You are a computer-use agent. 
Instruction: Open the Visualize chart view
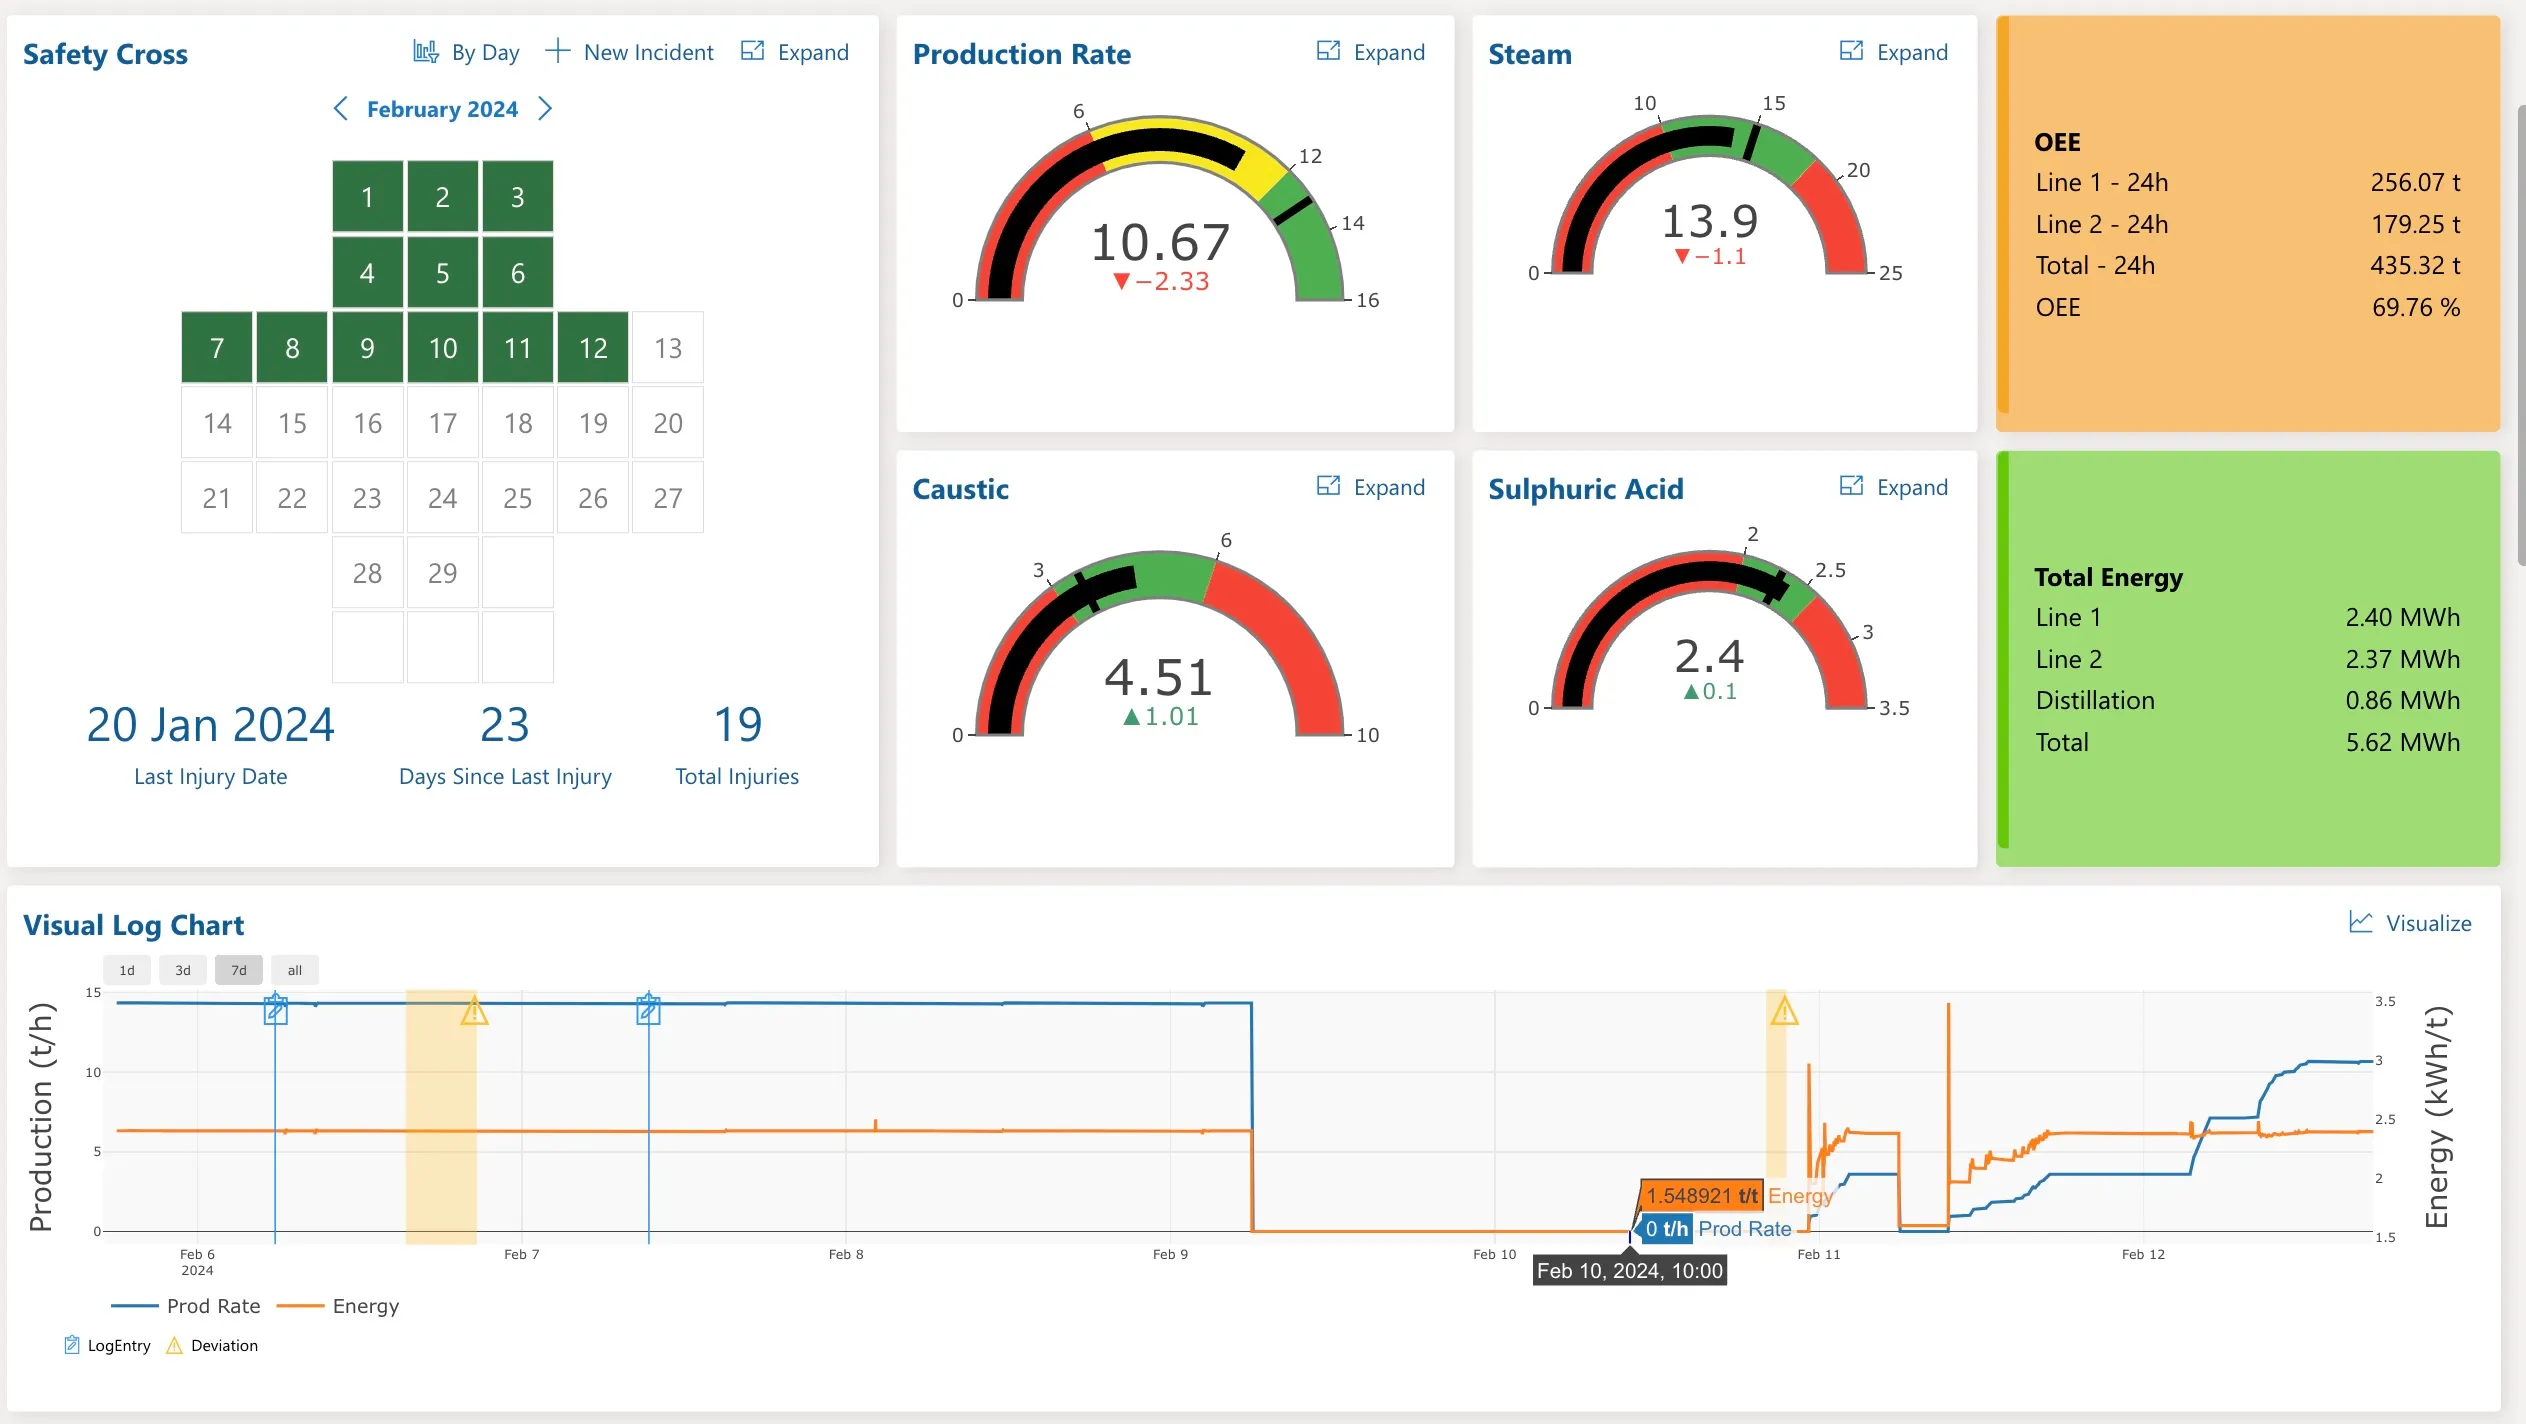coord(2409,923)
